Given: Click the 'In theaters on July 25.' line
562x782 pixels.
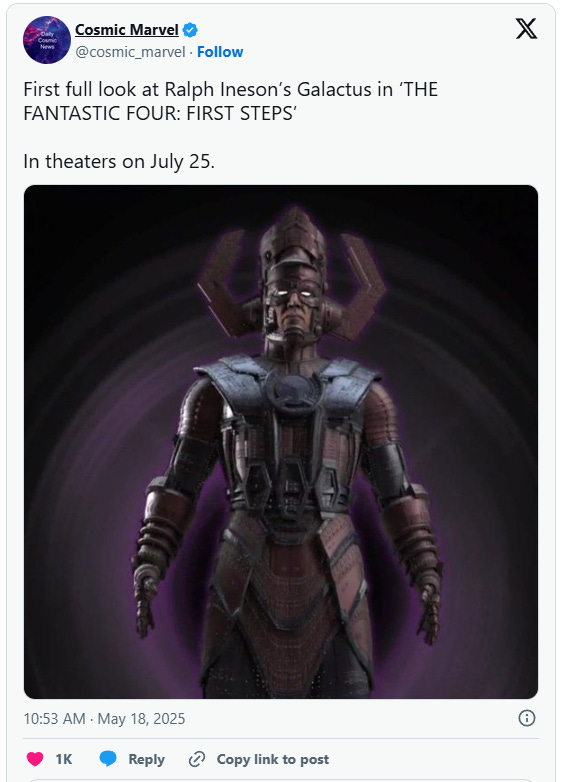Looking at the screenshot, I should (x=119, y=162).
